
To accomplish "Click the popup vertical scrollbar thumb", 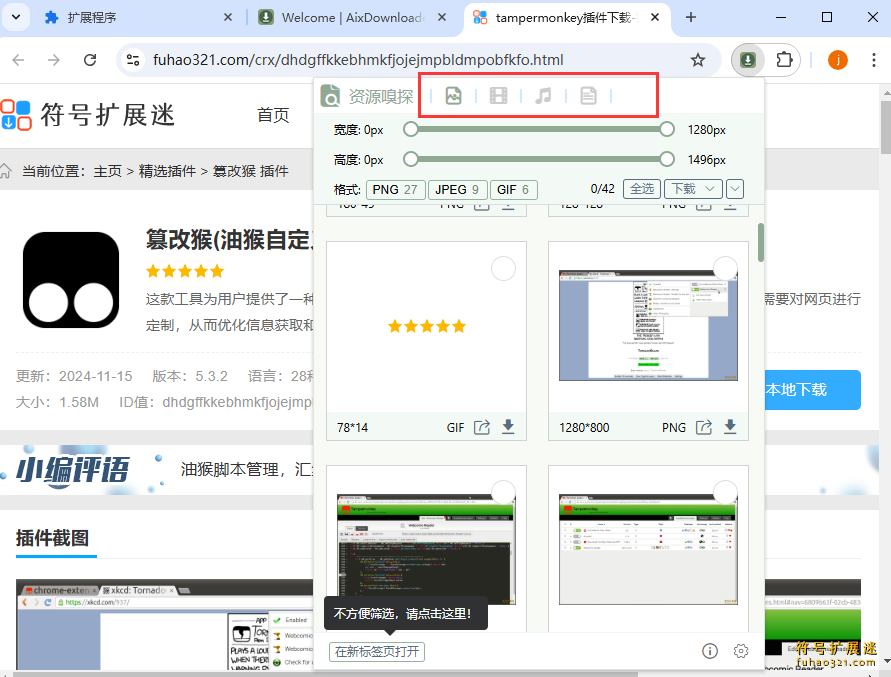I will [x=760, y=242].
